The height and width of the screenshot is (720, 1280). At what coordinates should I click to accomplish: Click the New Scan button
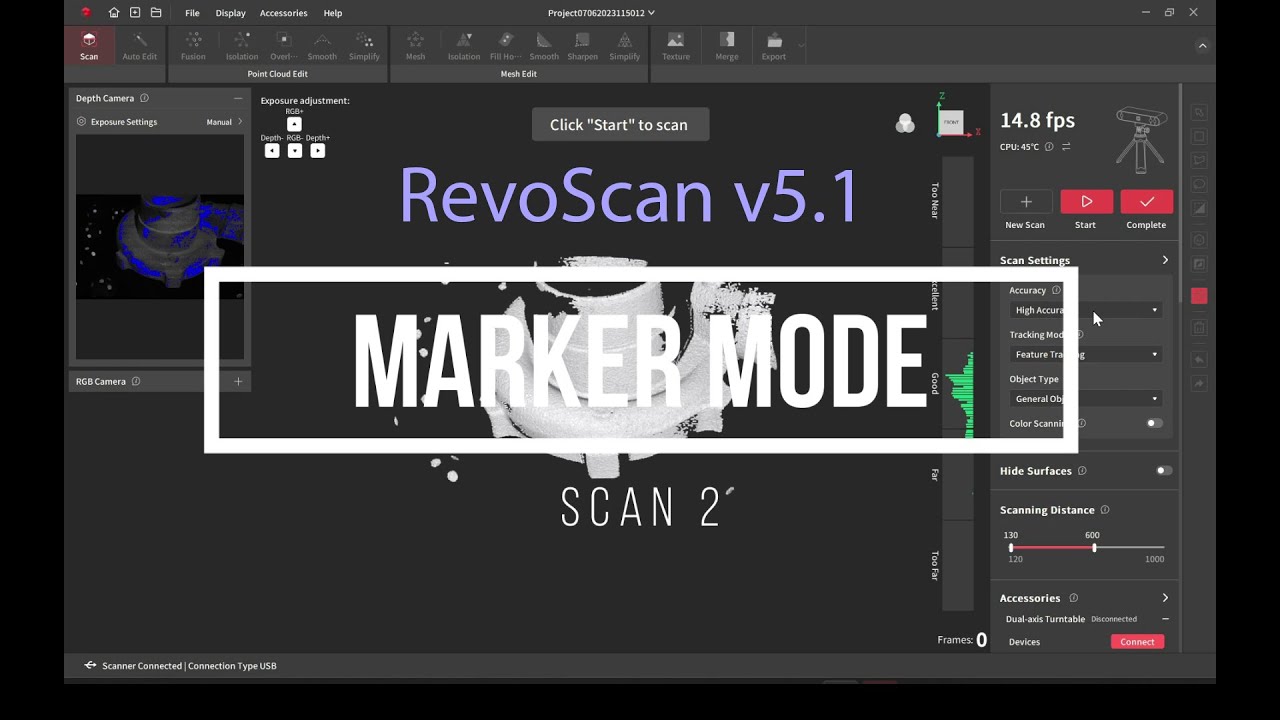tap(1025, 201)
